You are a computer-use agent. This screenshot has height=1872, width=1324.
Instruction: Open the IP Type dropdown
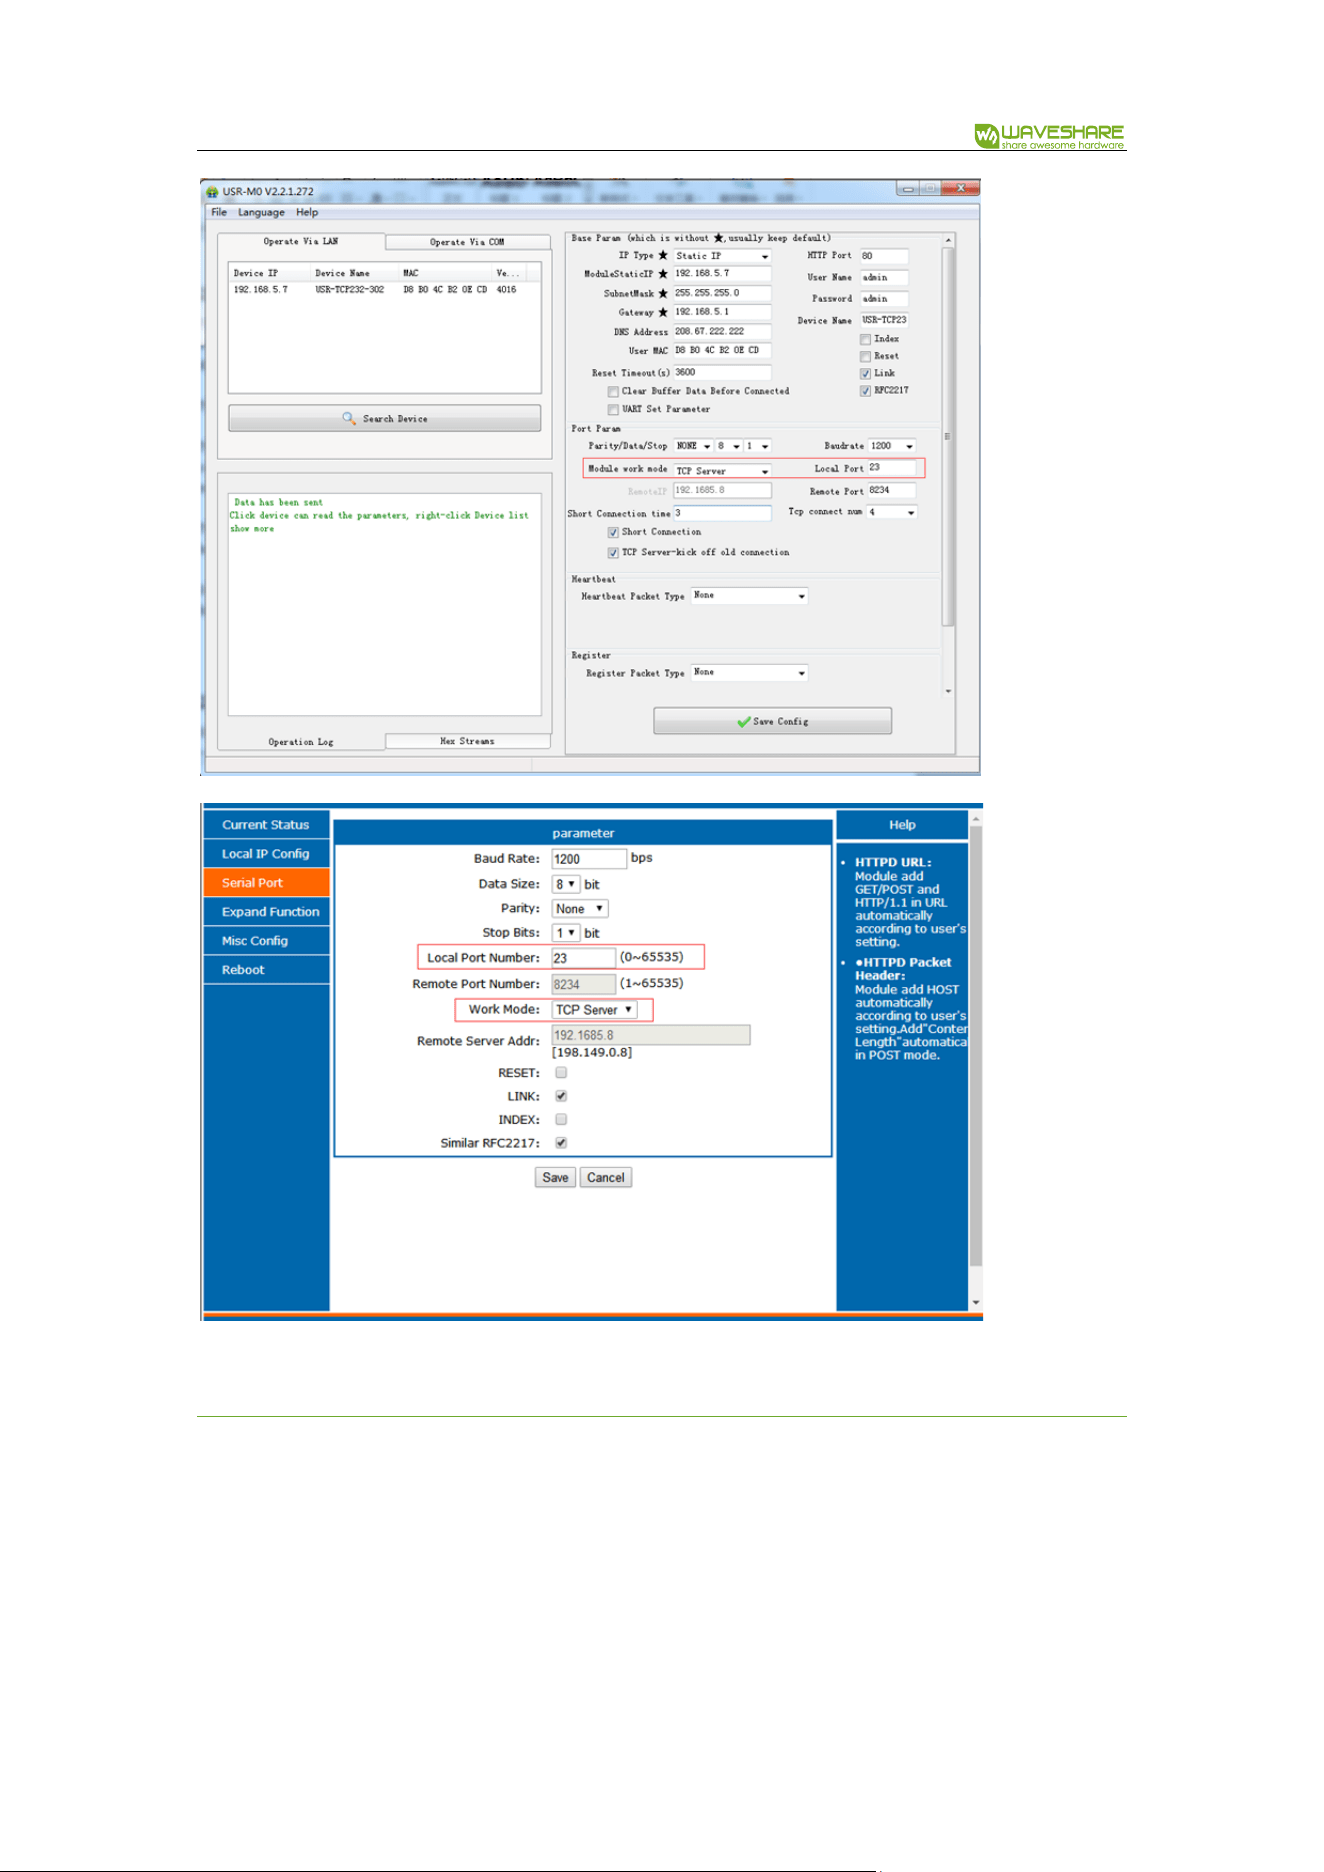[x=722, y=256]
